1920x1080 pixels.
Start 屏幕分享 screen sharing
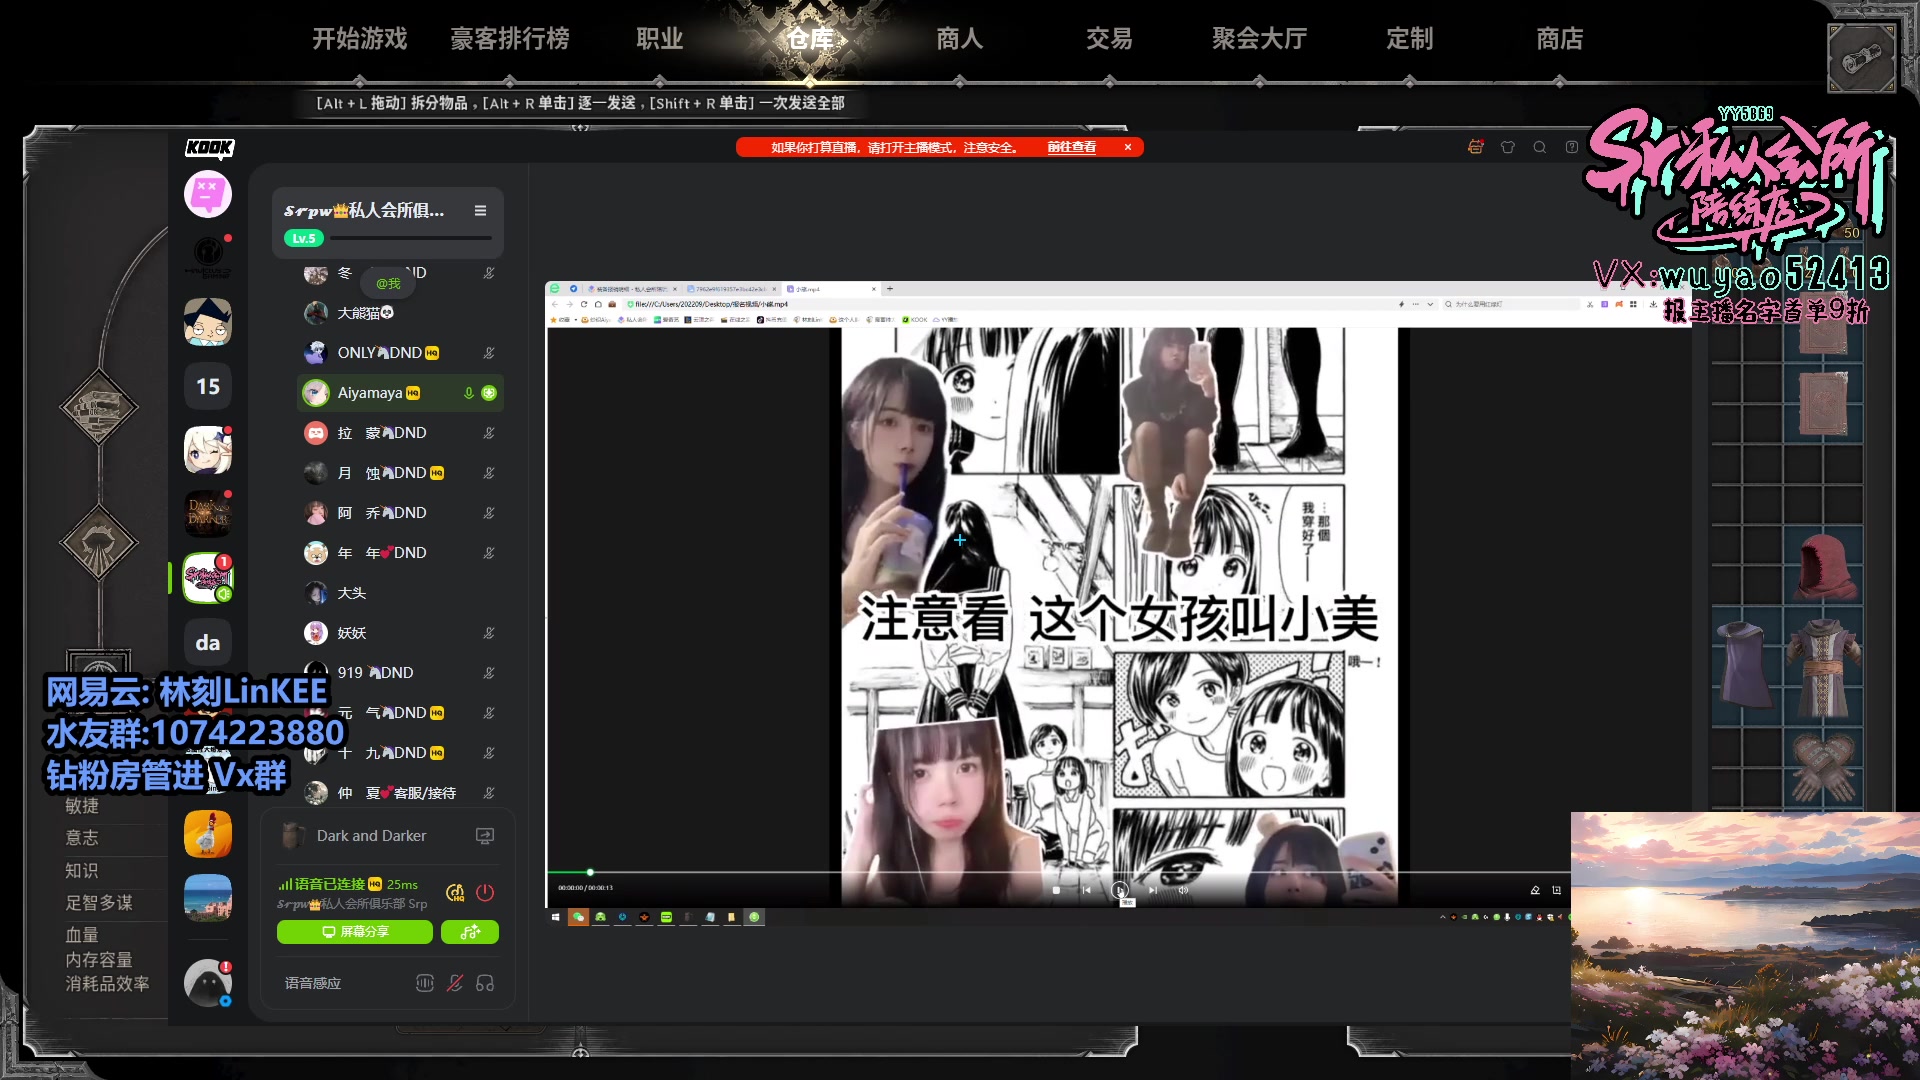(355, 932)
